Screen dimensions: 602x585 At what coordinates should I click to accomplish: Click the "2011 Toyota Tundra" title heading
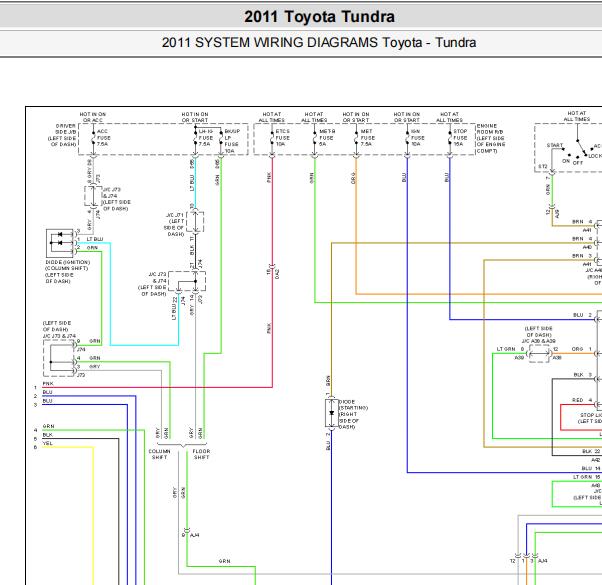click(x=319, y=17)
